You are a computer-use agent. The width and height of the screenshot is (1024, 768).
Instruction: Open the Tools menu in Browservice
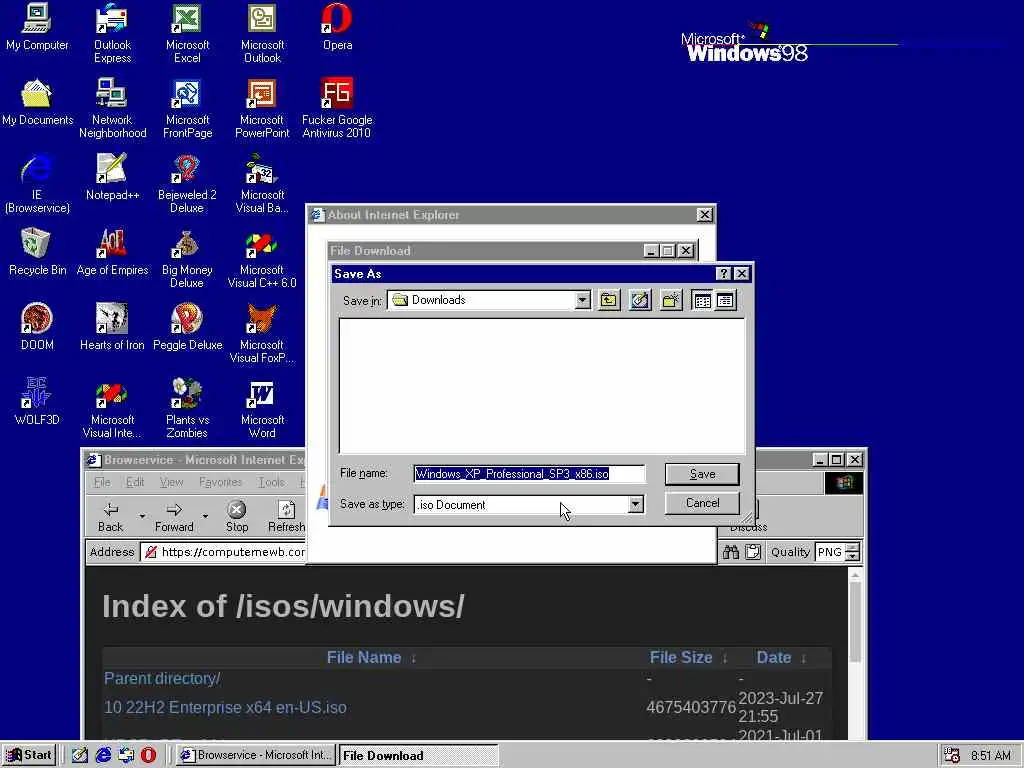point(271,482)
